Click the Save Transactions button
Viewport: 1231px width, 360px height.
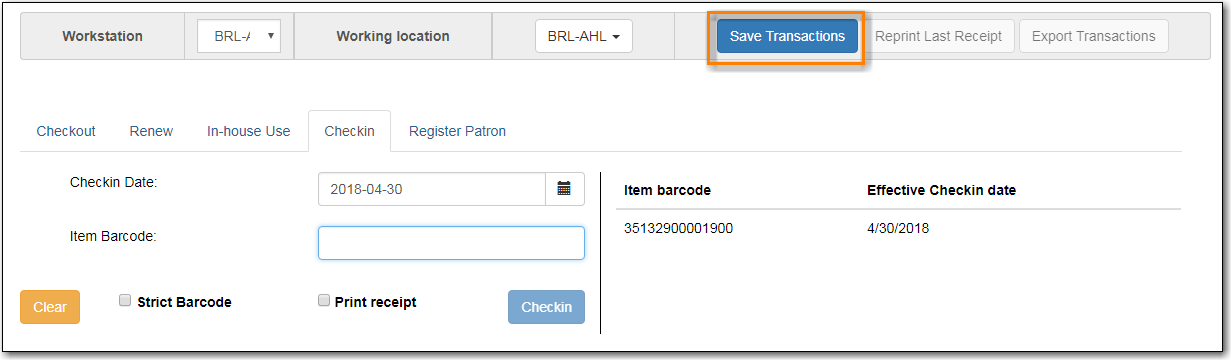[787, 36]
